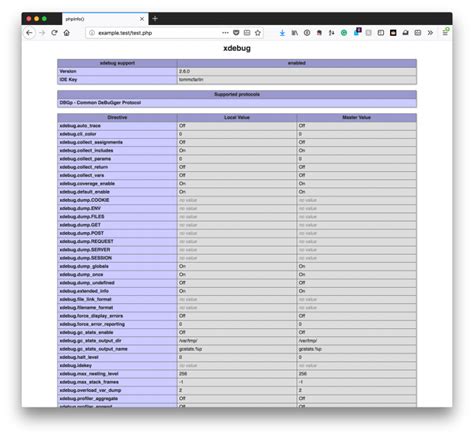Click the xdebug.collect_includes directive

(86, 151)
